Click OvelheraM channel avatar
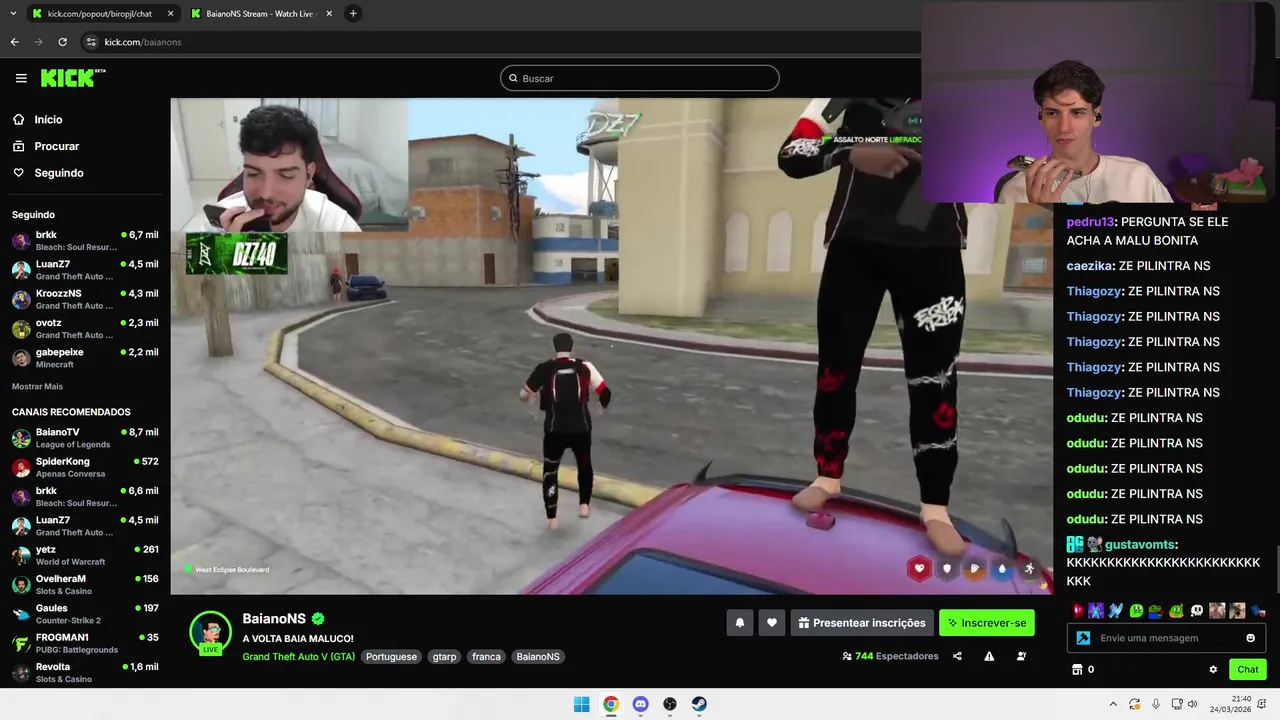Viewport: 1280px width, 720px height. (x=21, y=585)
